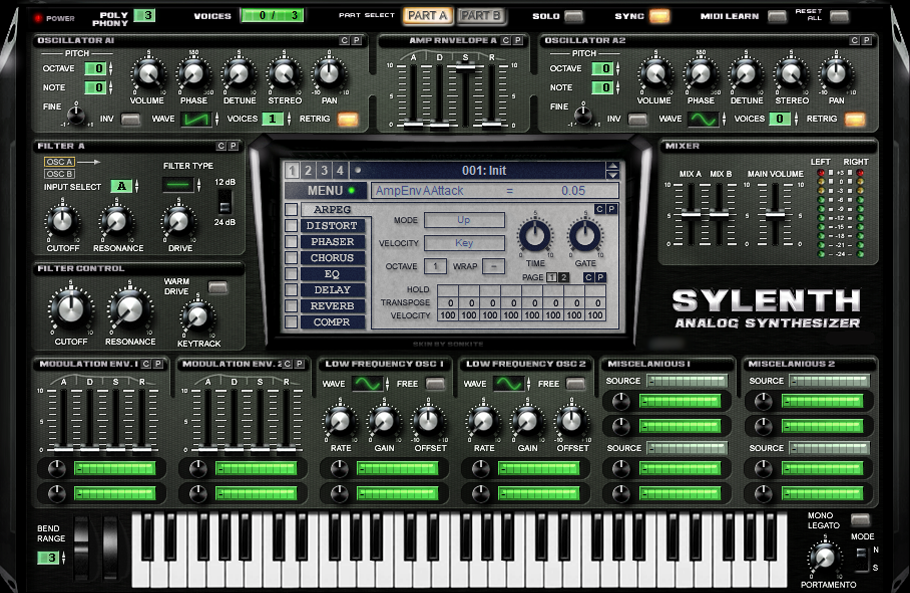Enable the Distort effect checkbox
The height and width of the screenshot is (593, 910).
(x=291, y=226)
